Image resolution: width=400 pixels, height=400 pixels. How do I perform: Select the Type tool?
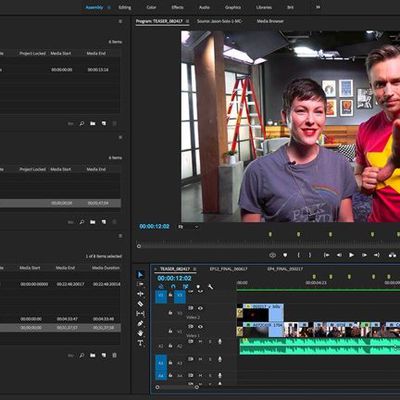(140, 343)
